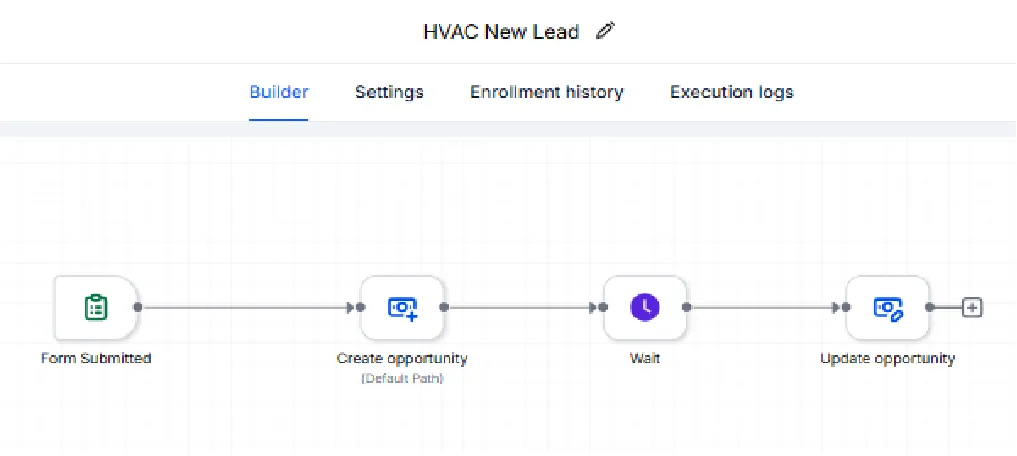Click input connector dot of Create opportunity node

tap(361, 307)
